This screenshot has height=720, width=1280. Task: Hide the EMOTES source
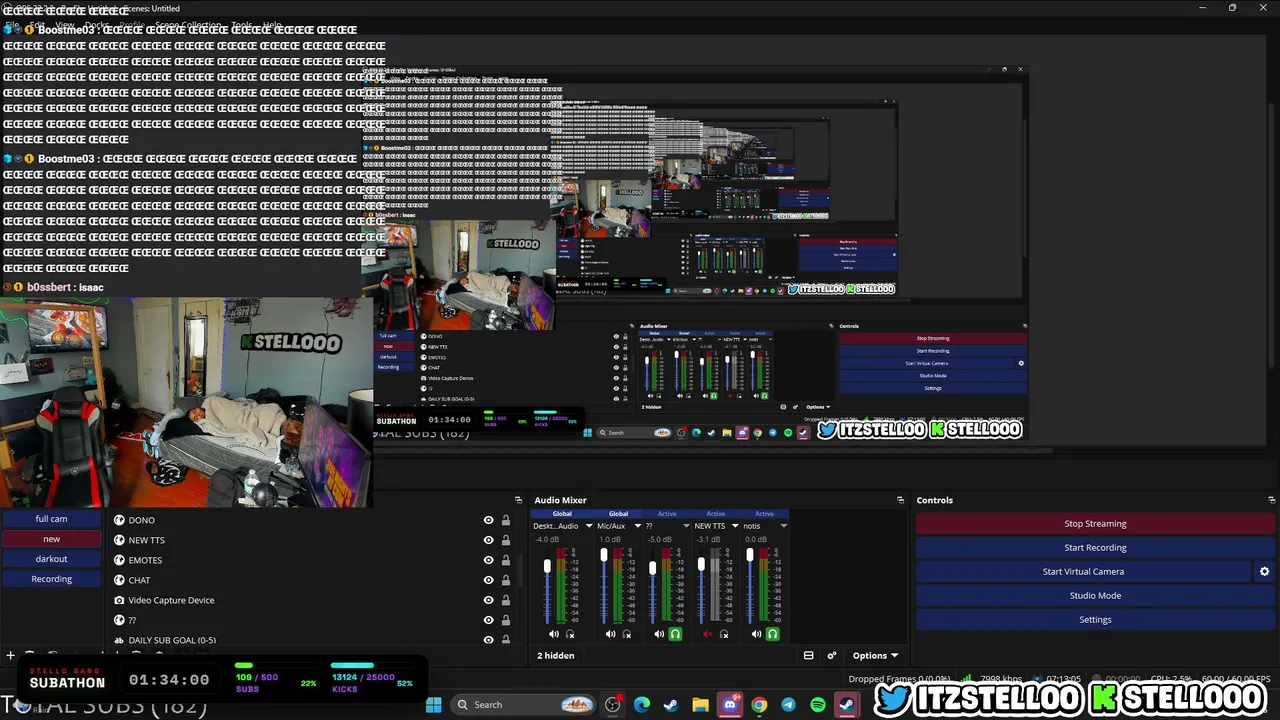pos(489,560)
